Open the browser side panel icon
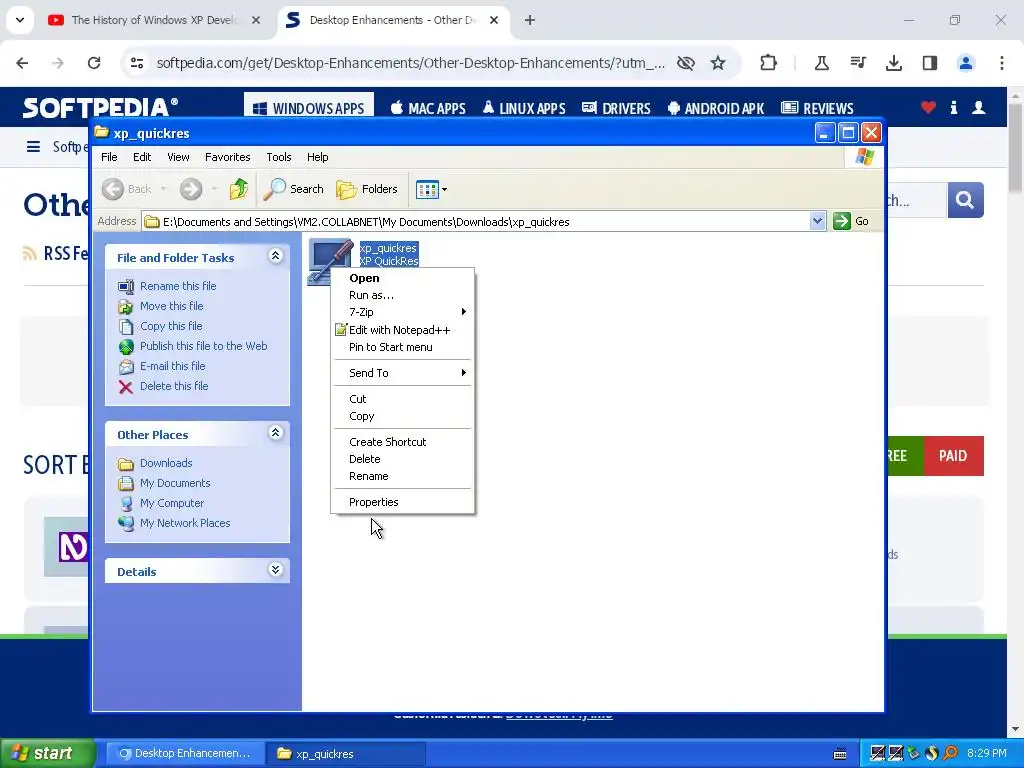Image resolution: width=1024 pixels, height=768 pixels. coord(929,63)
